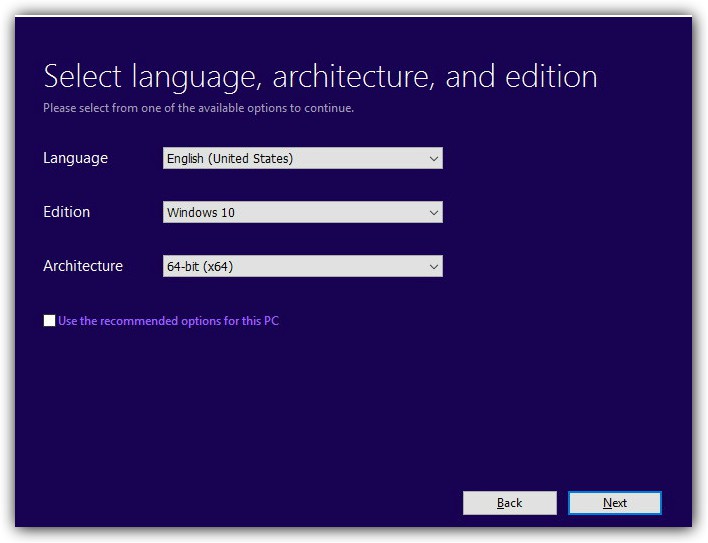Click the Windows 10 edition value
This screenshot has height=543, width=708.
click(x=201, y=212)
